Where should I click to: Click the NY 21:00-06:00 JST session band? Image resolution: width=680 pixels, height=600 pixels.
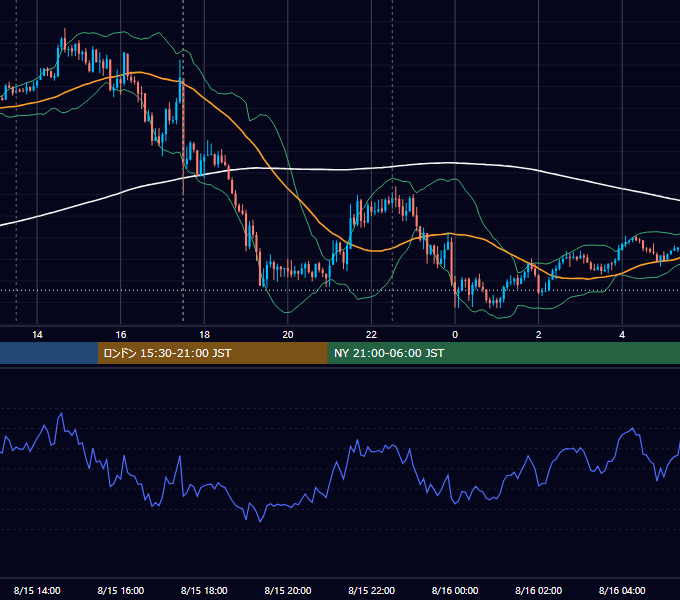503,353
